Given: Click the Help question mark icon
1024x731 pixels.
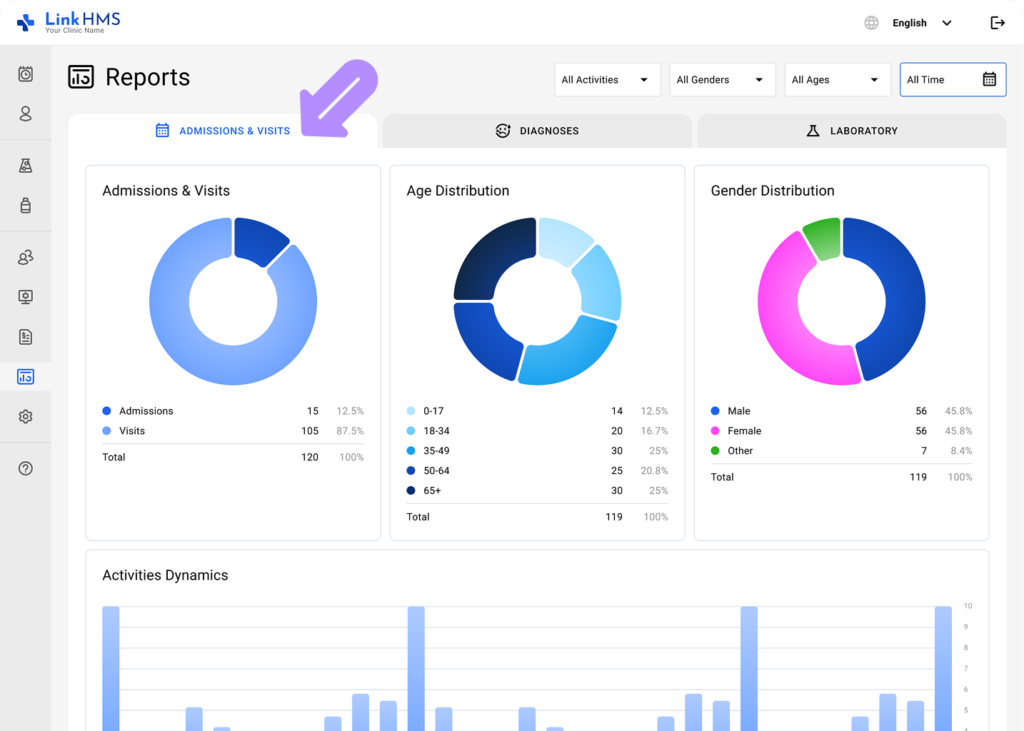Looking at the screenshot, I should [25, 467].
